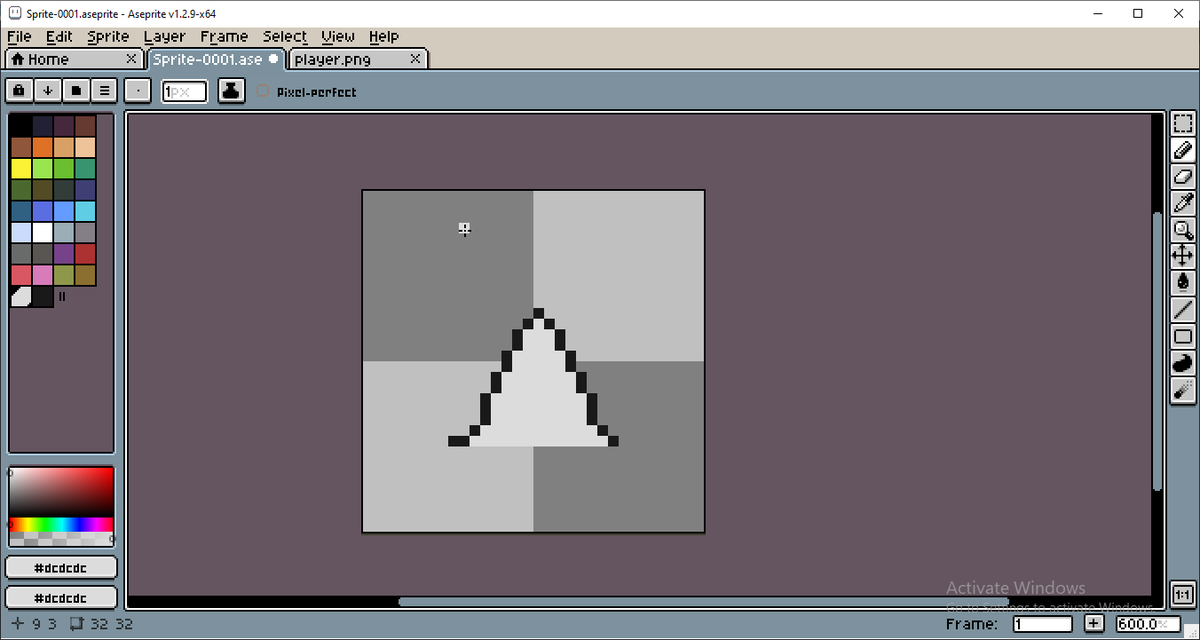Select the Eraser tool
Viewport: 1200px width, 640px height.
(1183, 177)
